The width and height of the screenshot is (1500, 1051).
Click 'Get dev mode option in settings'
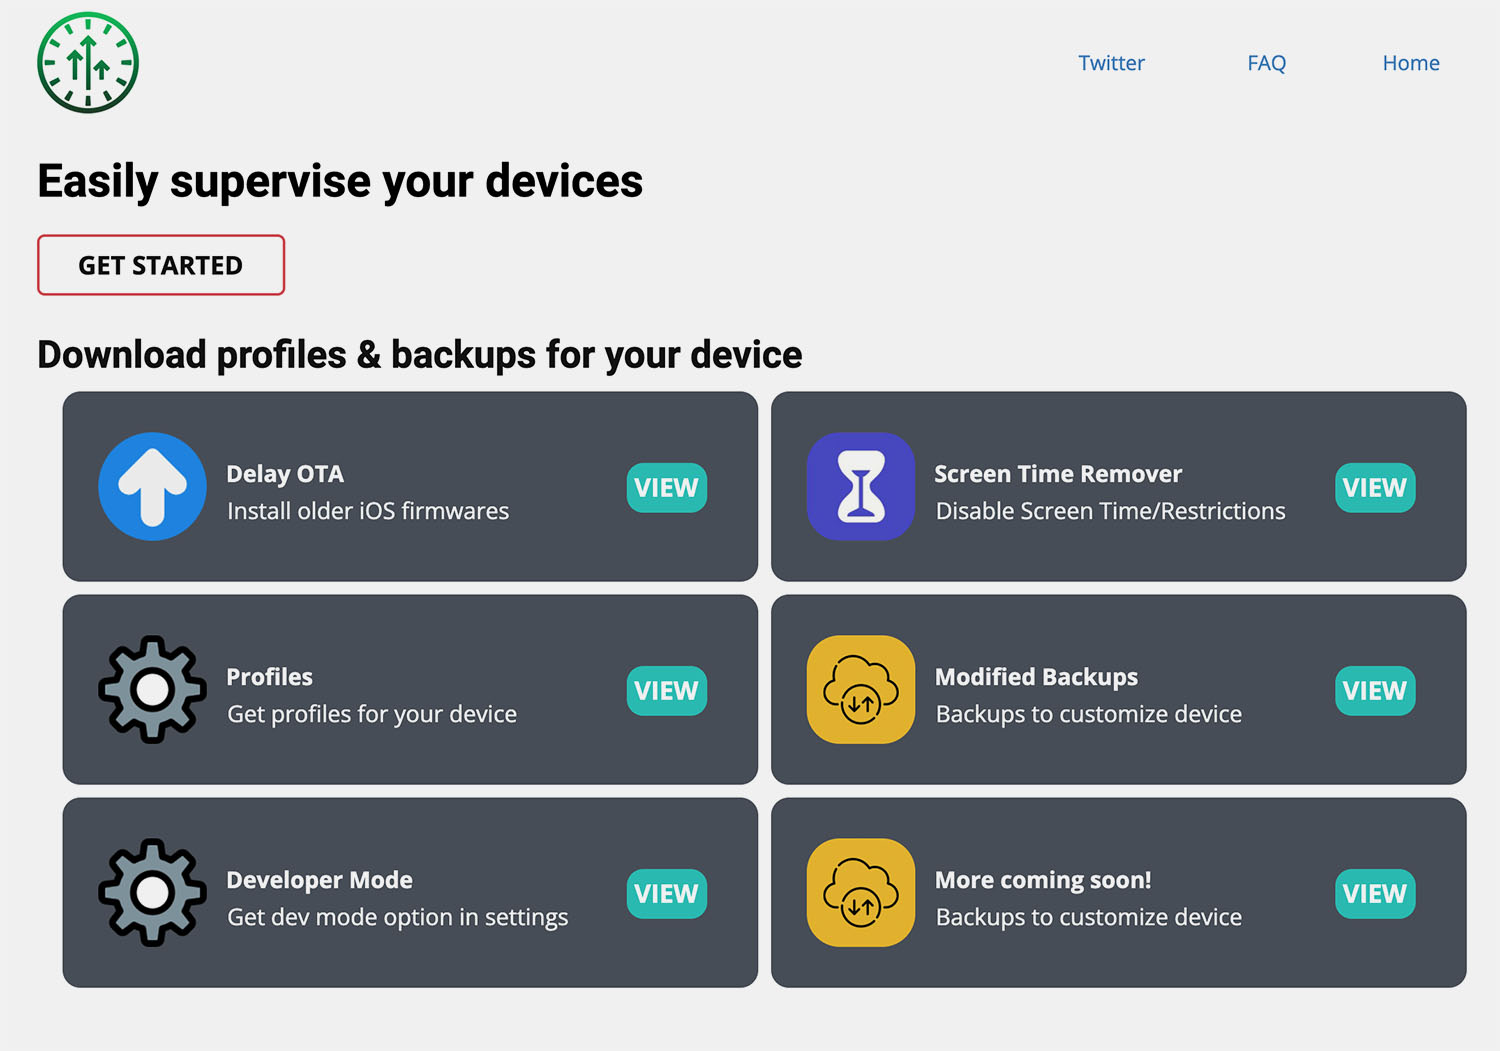point(397,917)
